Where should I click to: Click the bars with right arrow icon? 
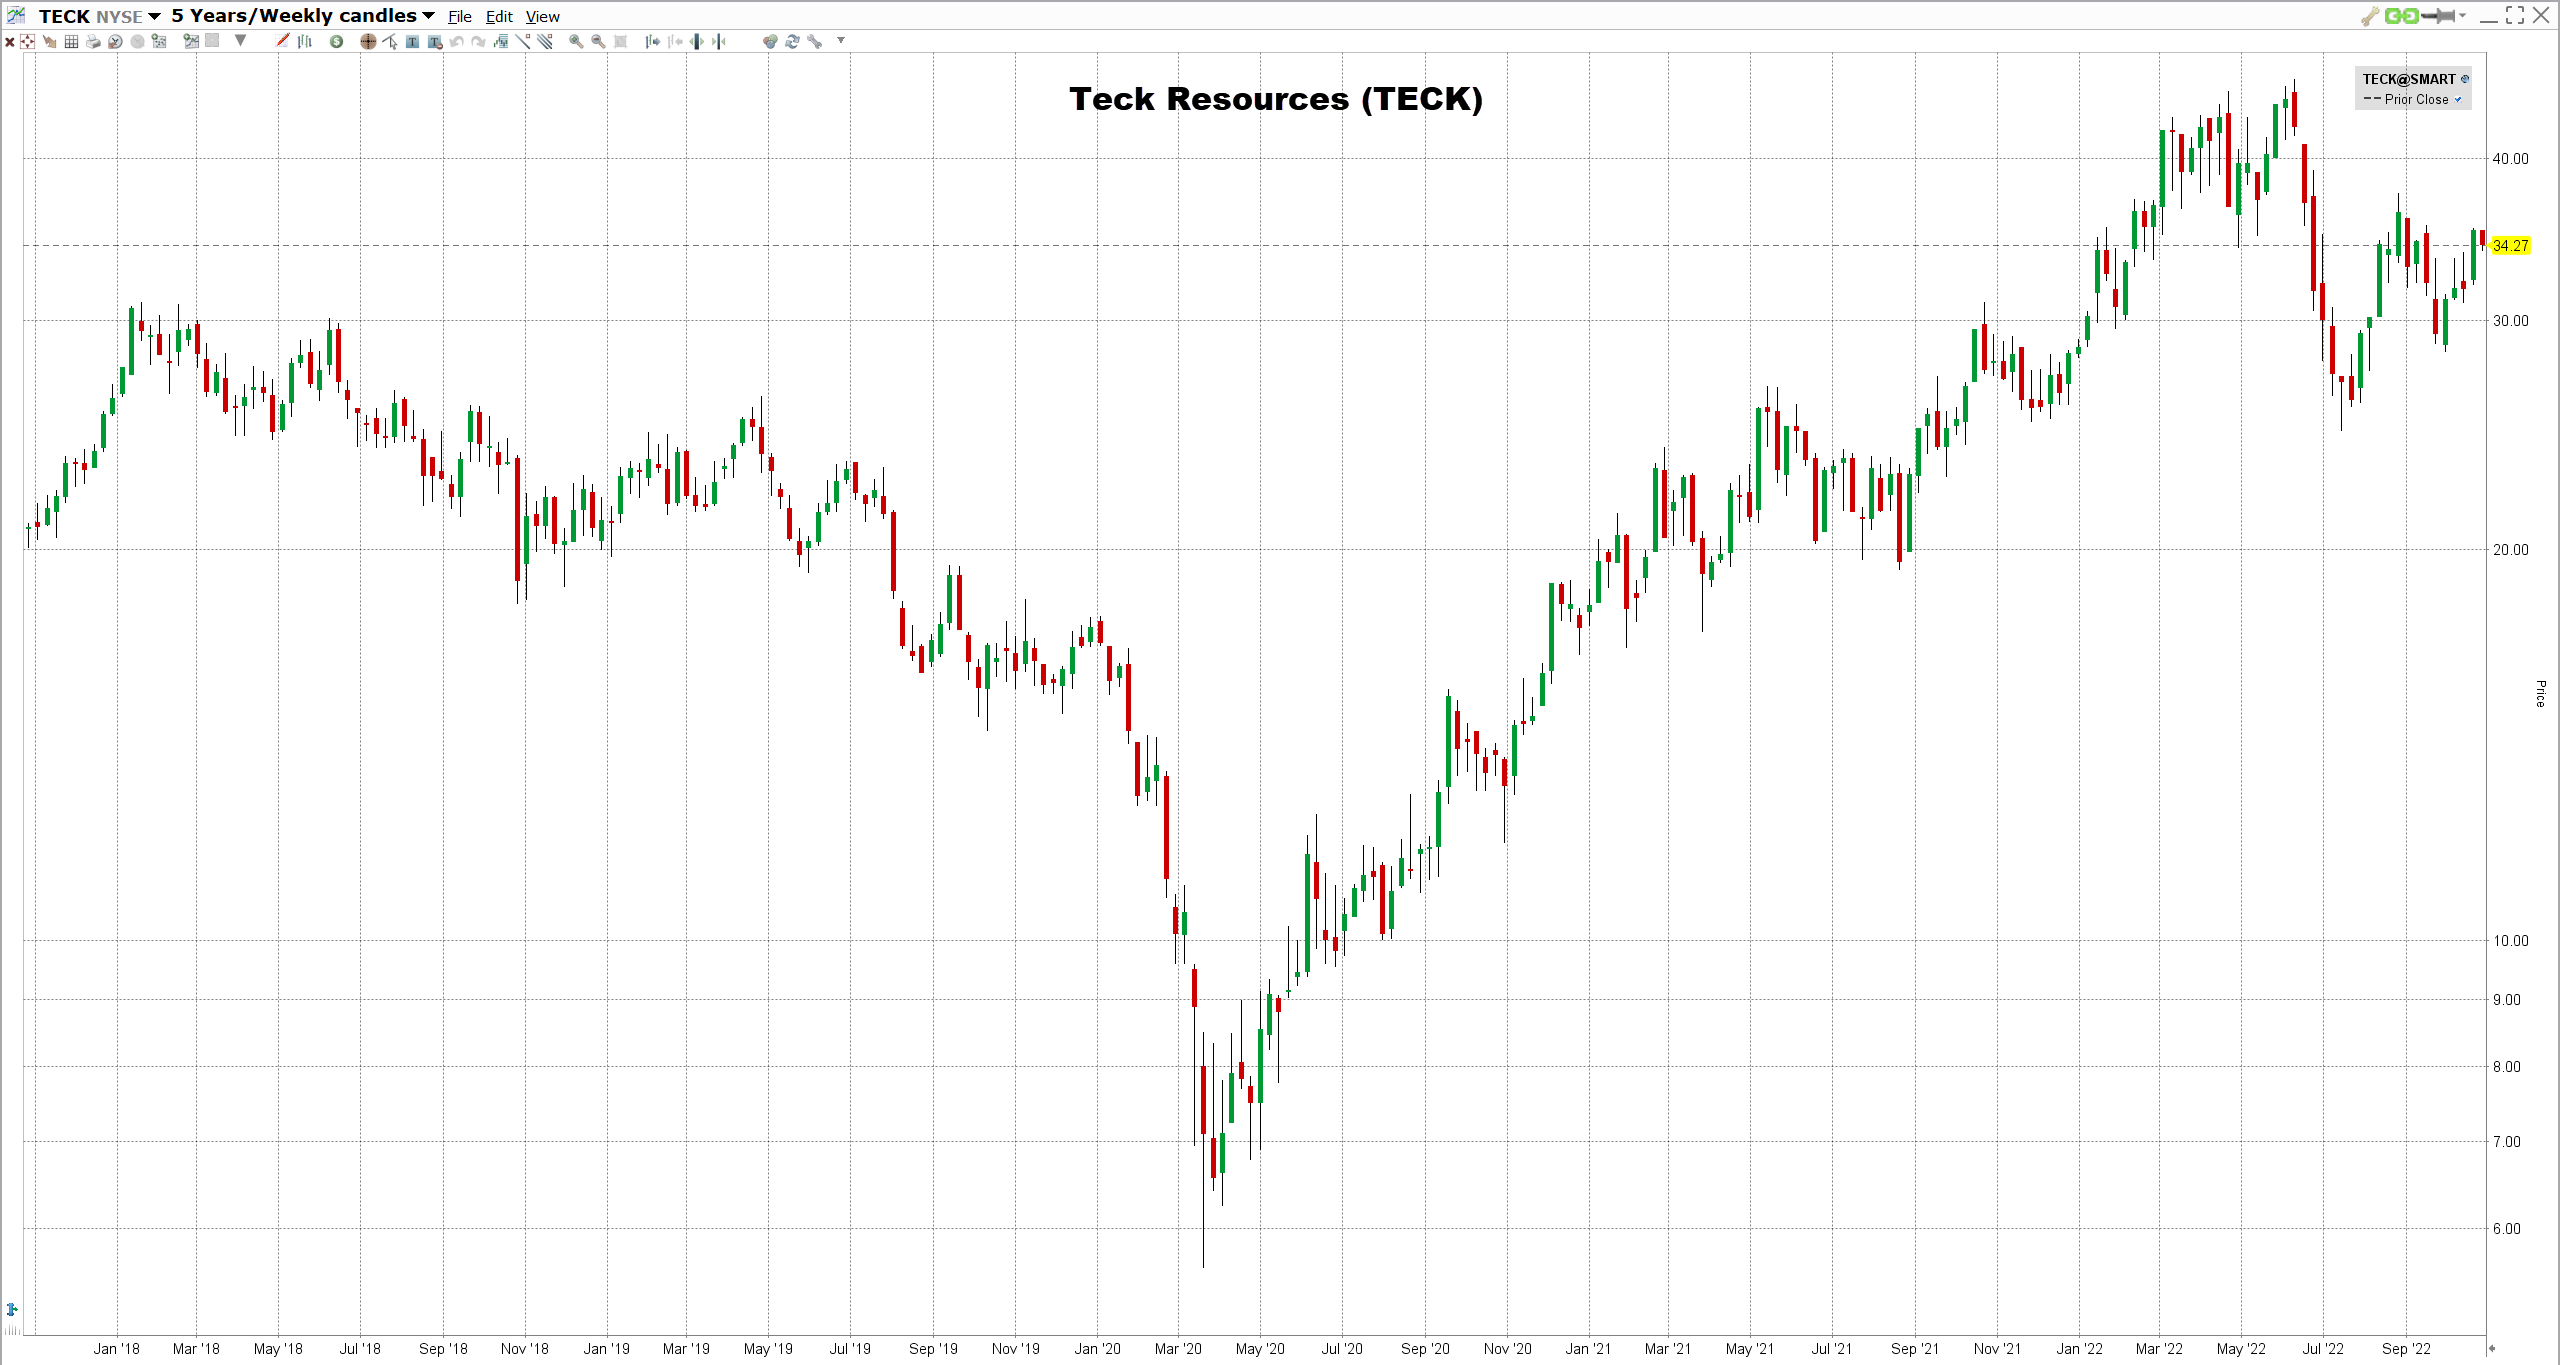pyautogui.click(x=652, y=41)
